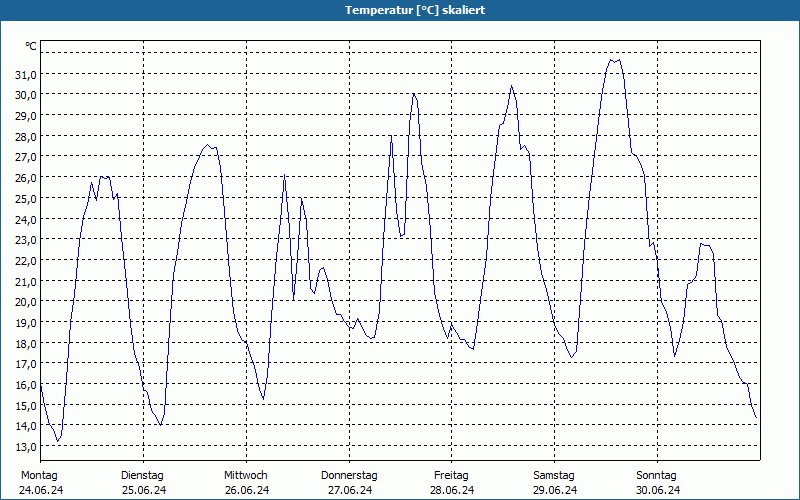Click the 26.06.24 date label
Image resolution: width=800 pixels, height=500 pixels.
coord(247,490)
